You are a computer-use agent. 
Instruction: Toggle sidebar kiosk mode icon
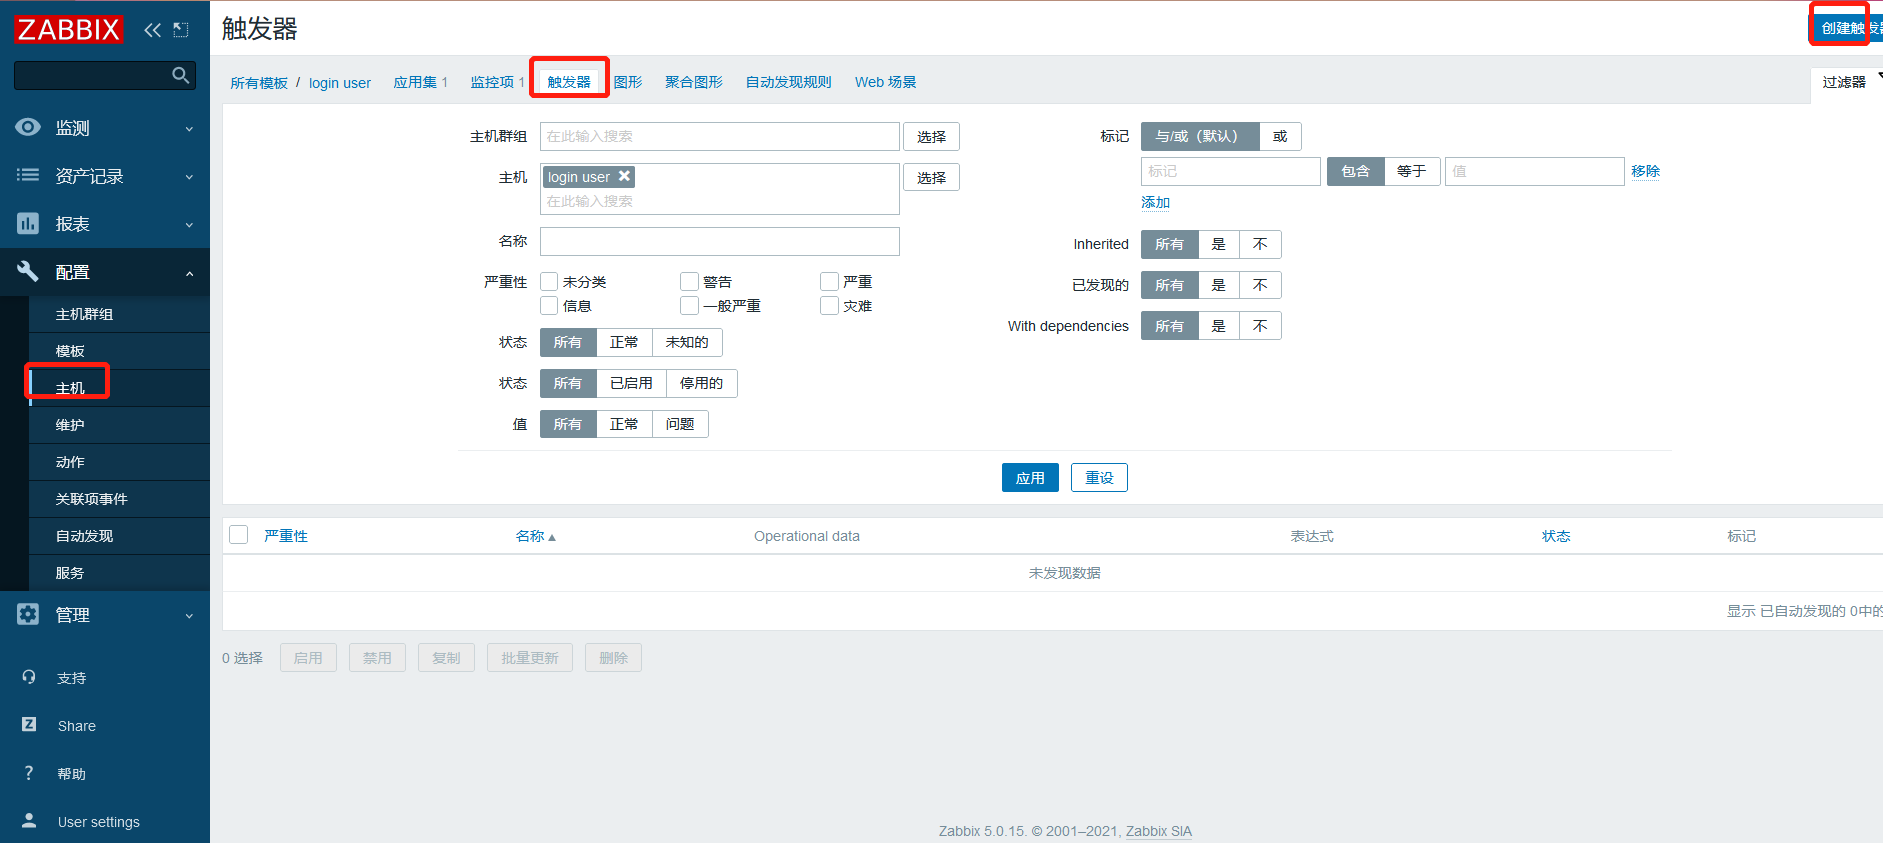point(181,30)
